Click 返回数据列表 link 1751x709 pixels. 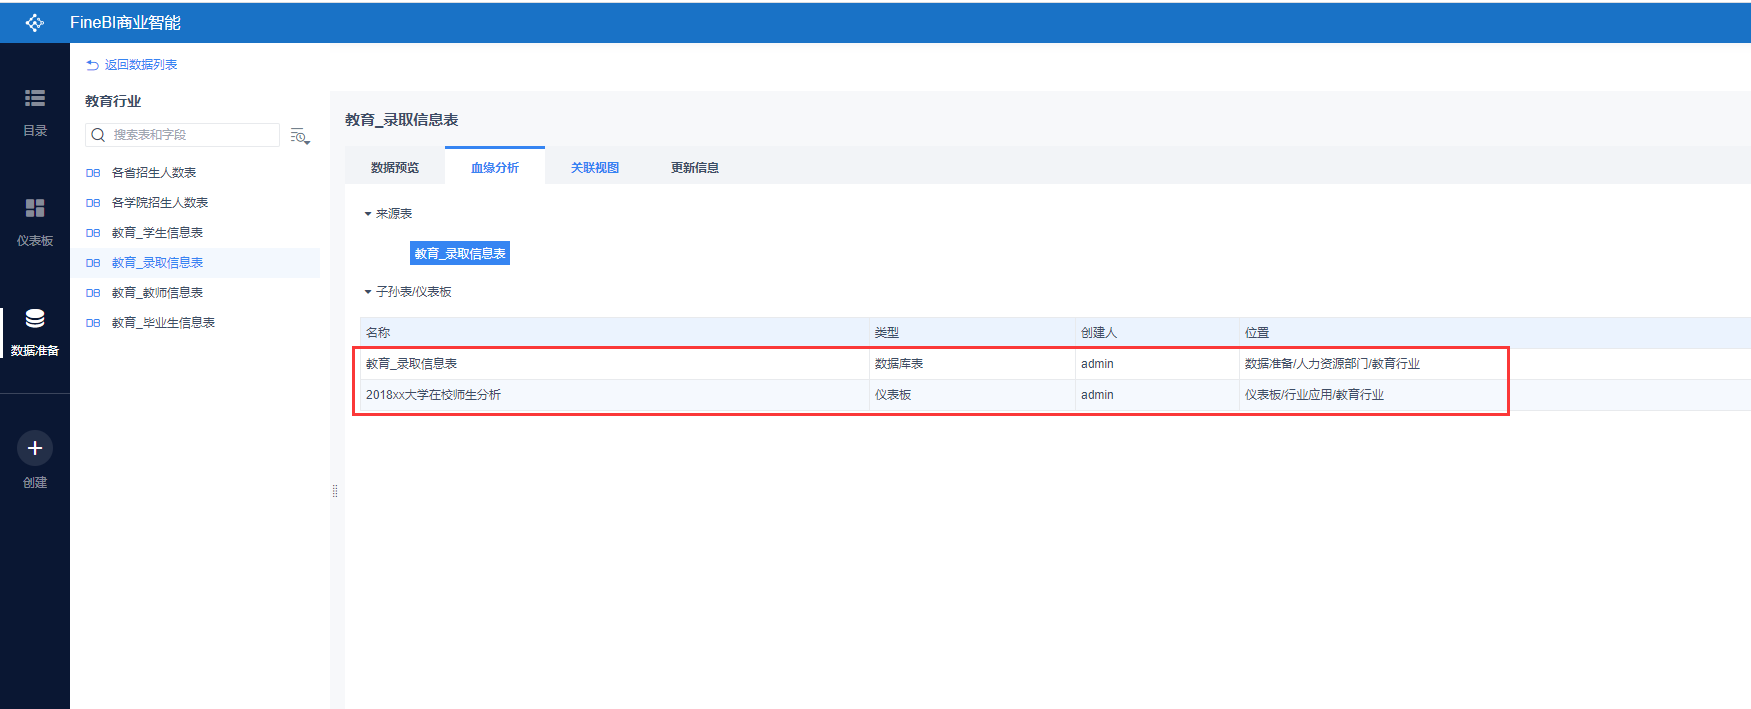pos(141,65)
